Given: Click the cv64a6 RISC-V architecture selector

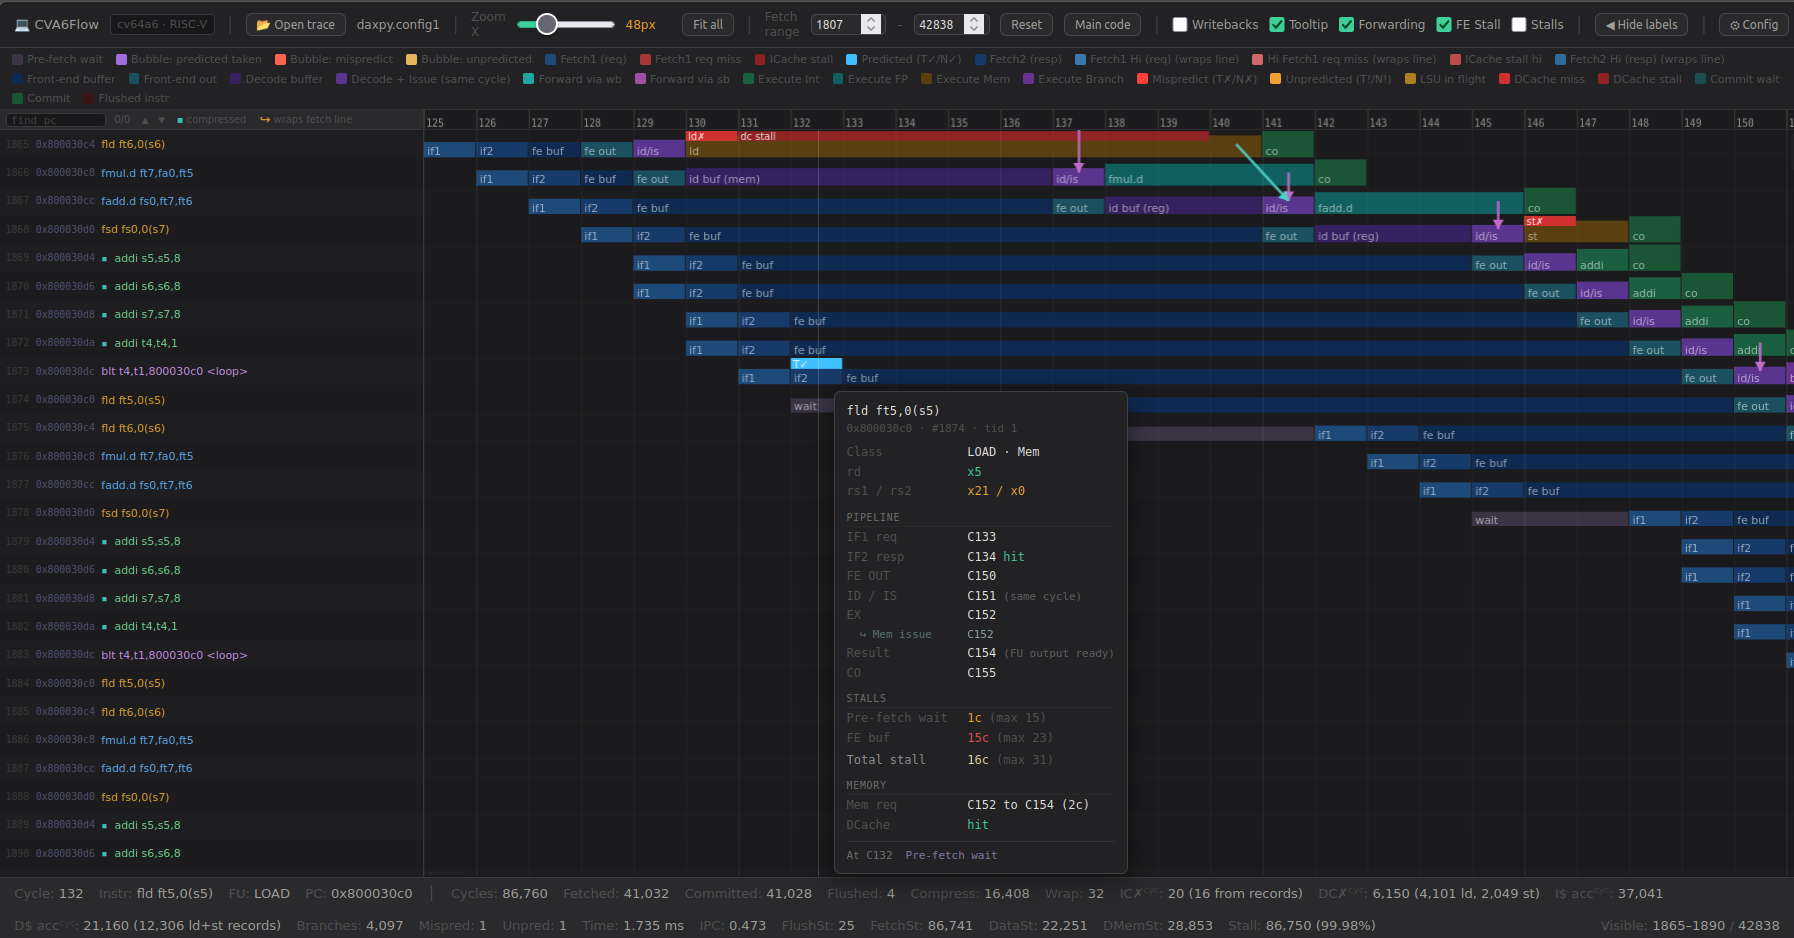Looking at the screenshot, I should coord(162,24).
